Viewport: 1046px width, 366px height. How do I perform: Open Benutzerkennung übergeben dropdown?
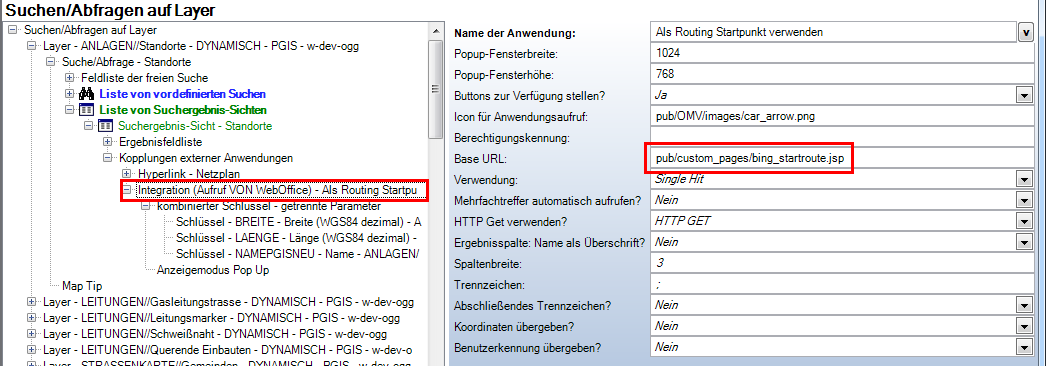click(x=1024, y=347)
